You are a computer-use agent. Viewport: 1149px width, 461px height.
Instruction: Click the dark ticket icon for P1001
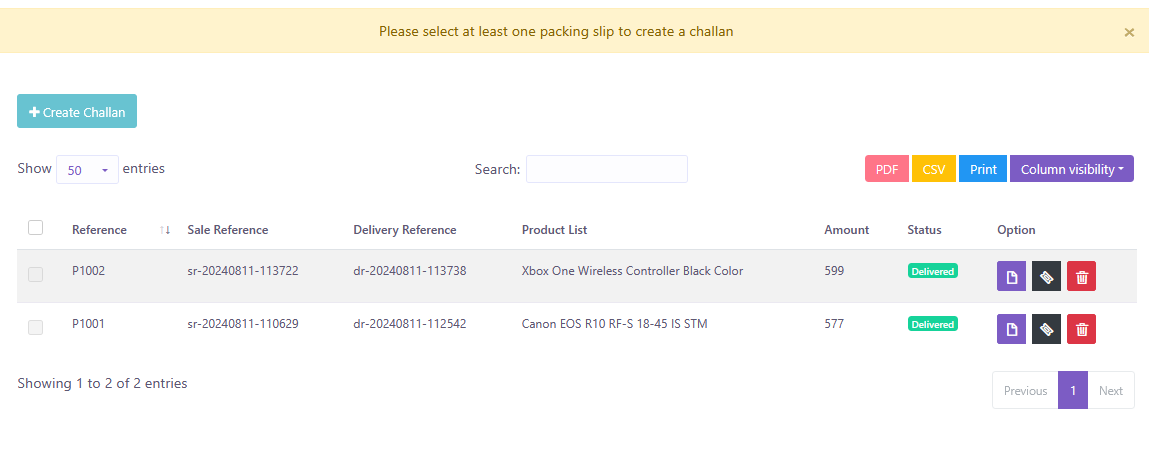click(1046, 329)
